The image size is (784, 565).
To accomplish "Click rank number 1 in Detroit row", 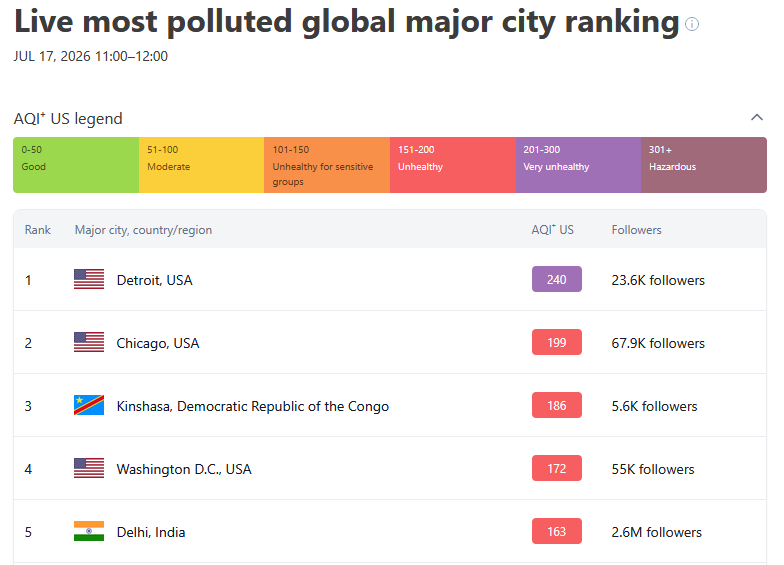I will 28,280.
